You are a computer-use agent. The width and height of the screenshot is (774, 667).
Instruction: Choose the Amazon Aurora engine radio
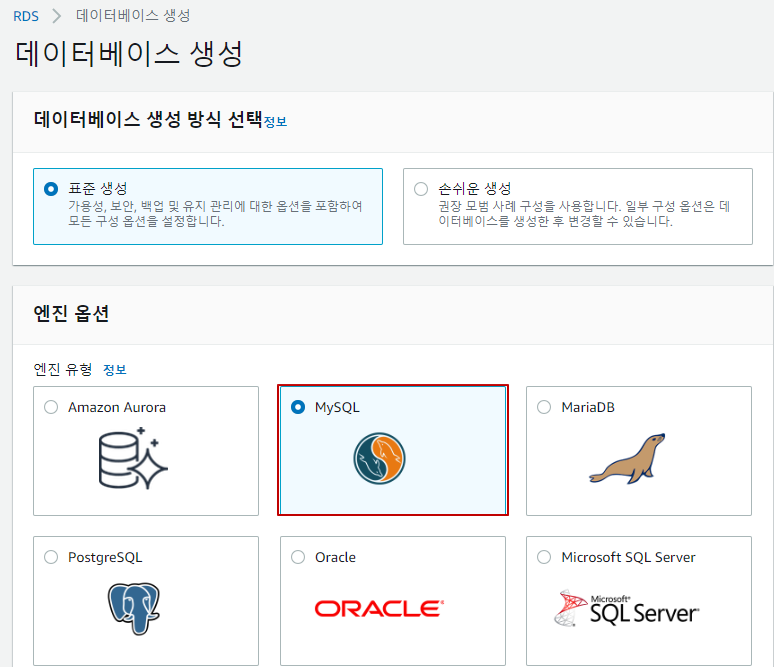[x=51, y=407]
